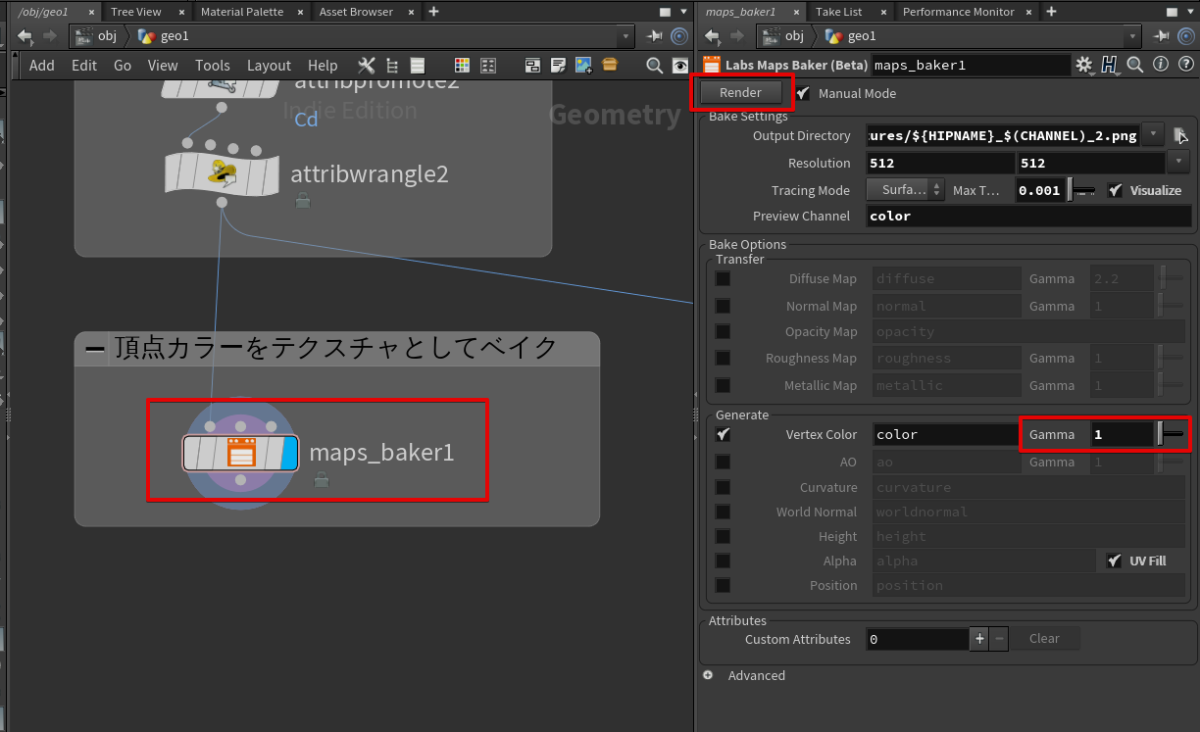The height and width of the screenshot is (732, 1200).
Task: Open the Tools menu
Action: click(x=212, y=65)
